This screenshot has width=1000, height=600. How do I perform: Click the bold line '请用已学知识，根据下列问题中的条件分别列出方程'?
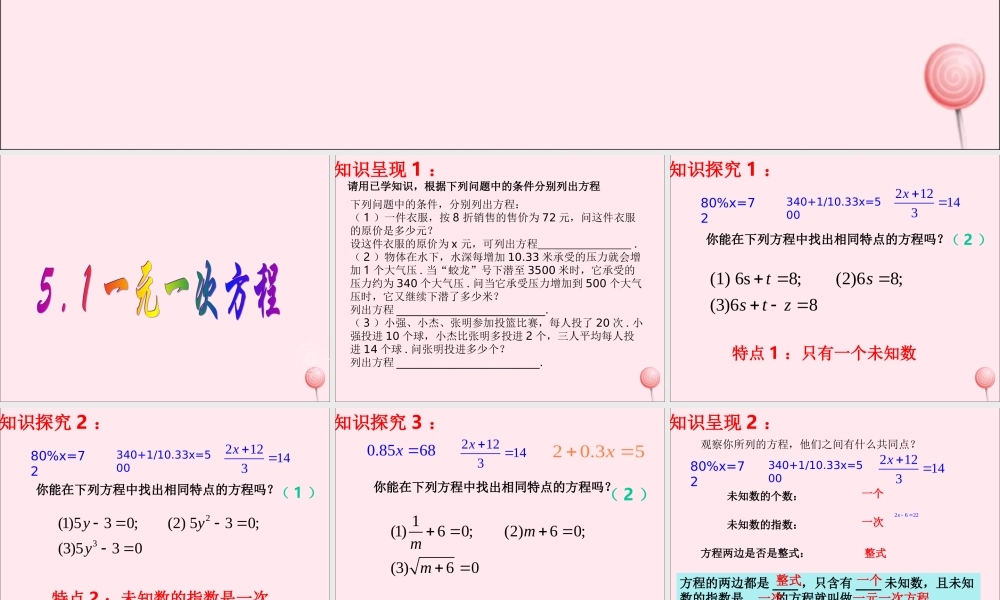(474, 186)
